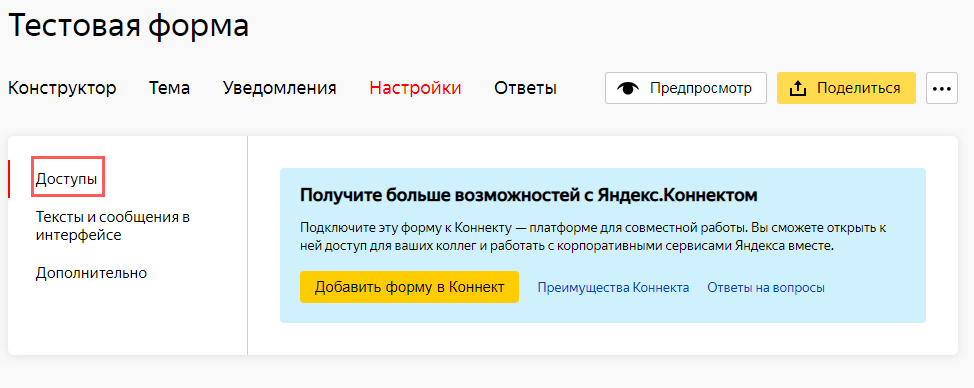Switch to the Тема tab
Screen dimensions: 974x388
pyautogui.click(x=170, y=88)
